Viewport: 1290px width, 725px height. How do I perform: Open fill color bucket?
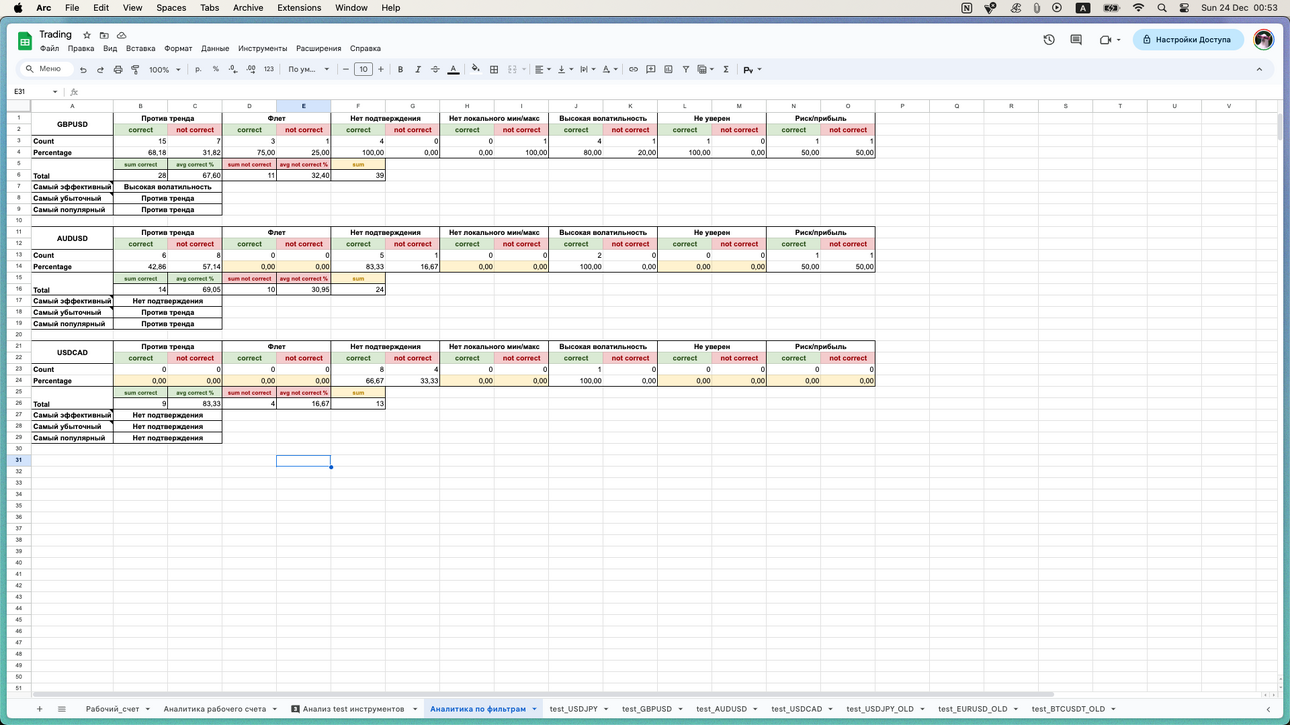[x=475, y=69]
